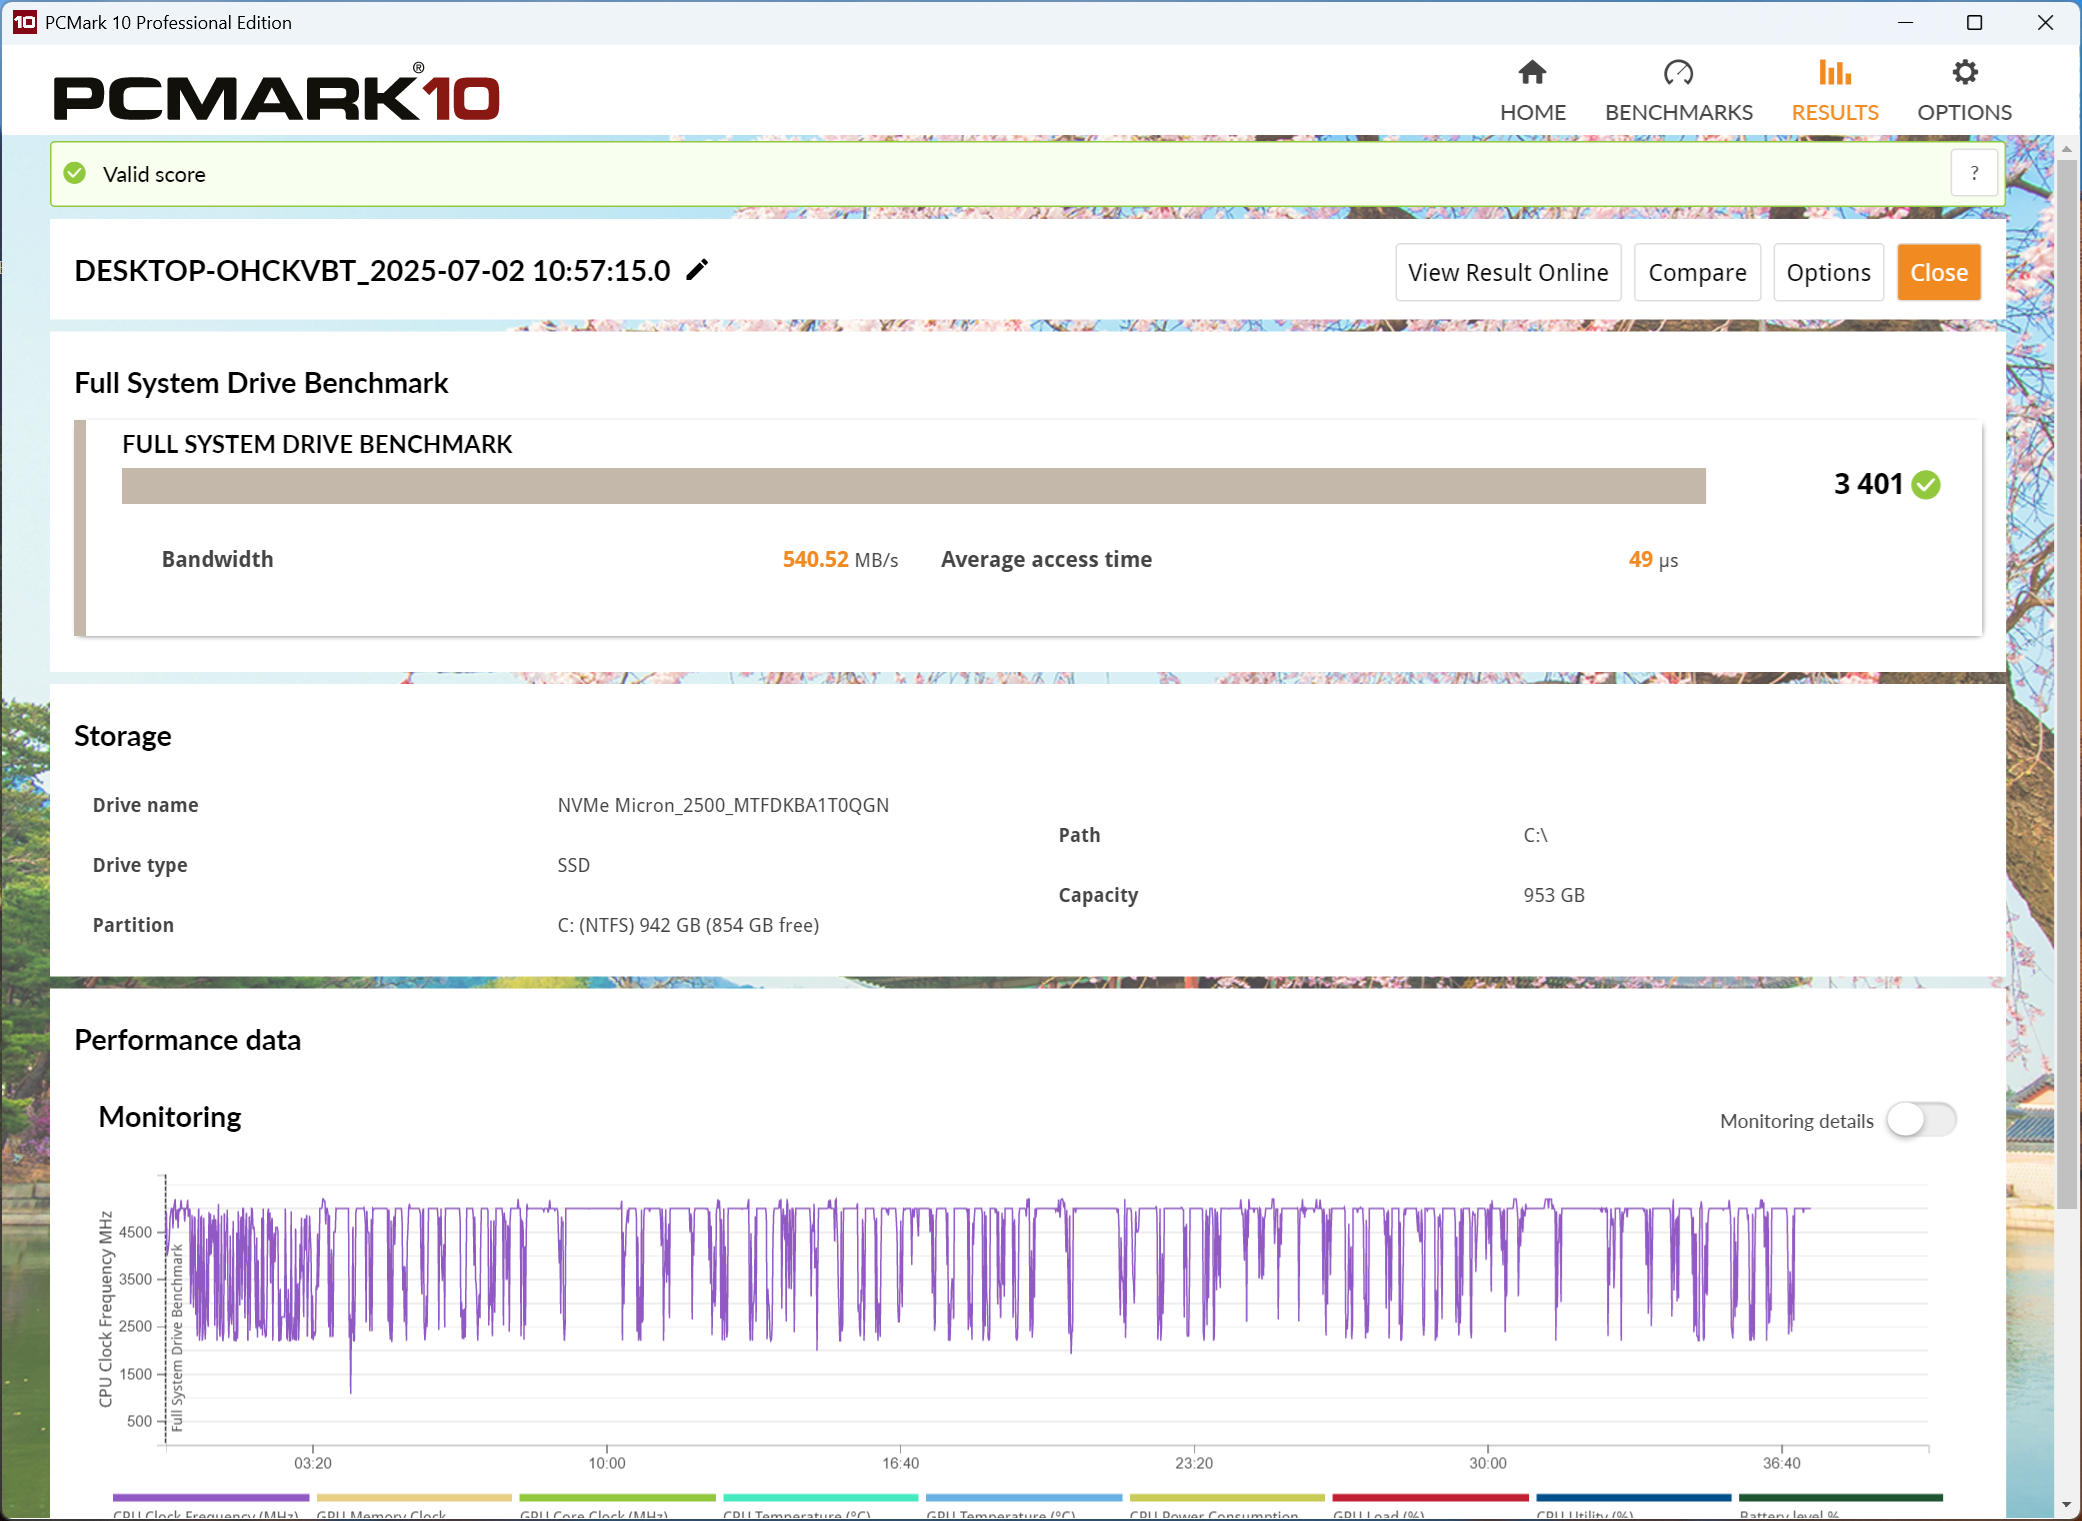Image resolution: width=2082 pixels, height=1521 pixels.
Task: Toggle the CPU Clock Frequency legend (purple)
Action: coord(210,1499)
